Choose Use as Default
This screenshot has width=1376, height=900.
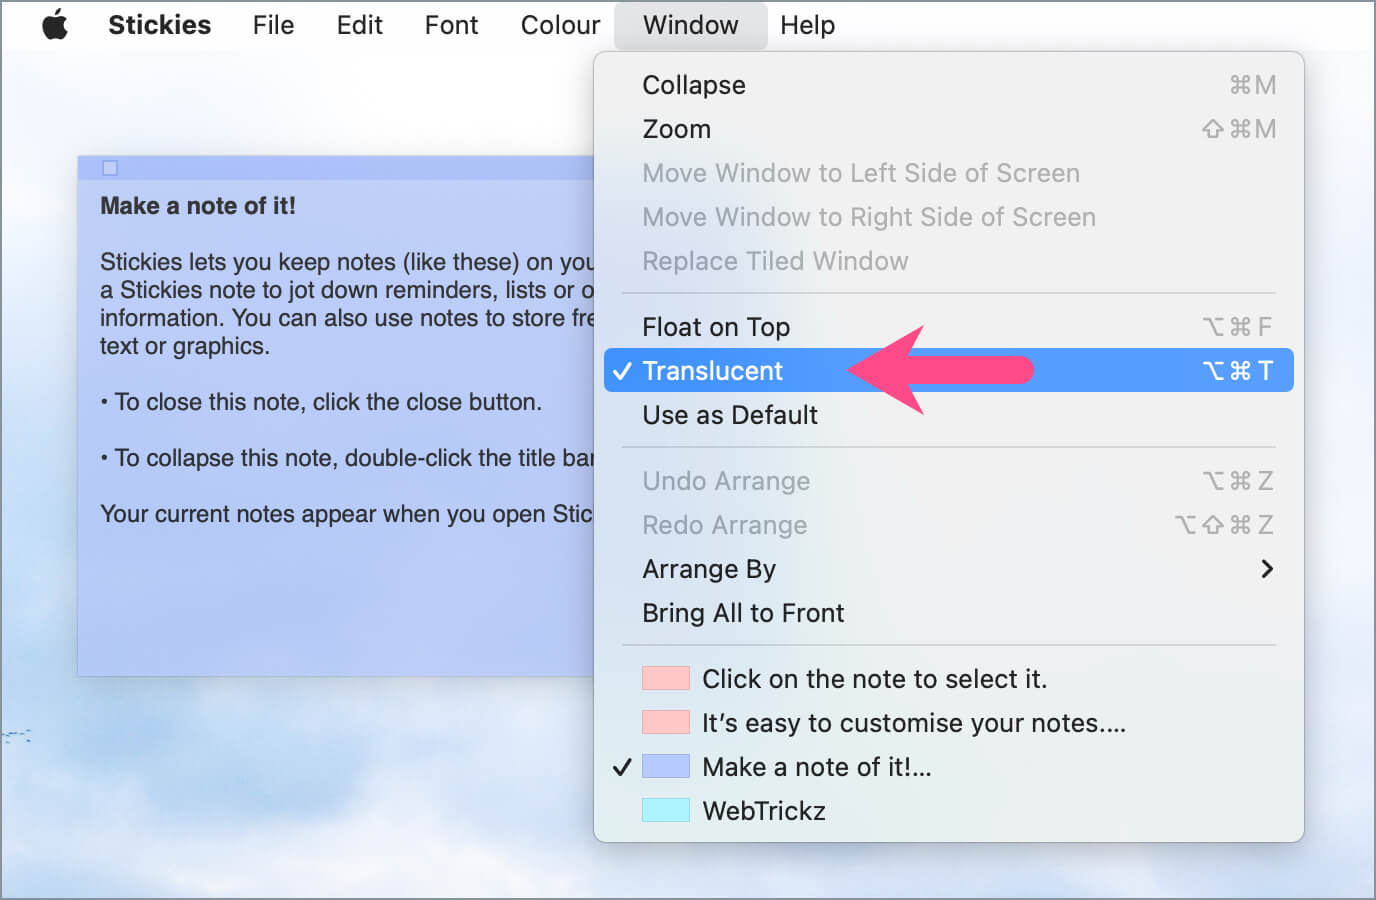[730, 415]
